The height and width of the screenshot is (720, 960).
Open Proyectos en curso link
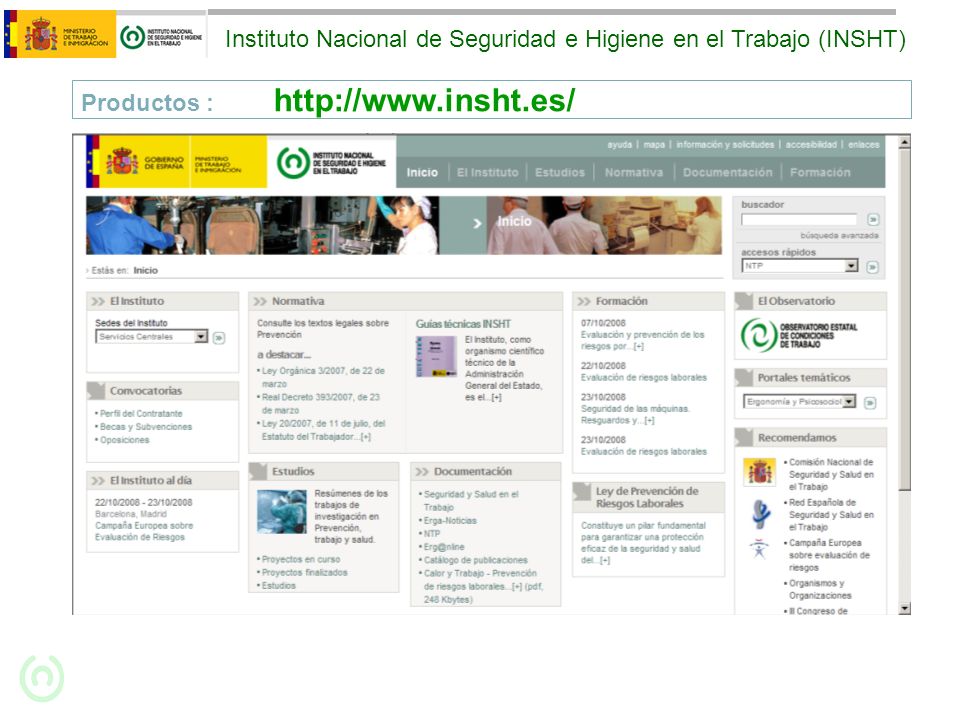coord(301,559)
